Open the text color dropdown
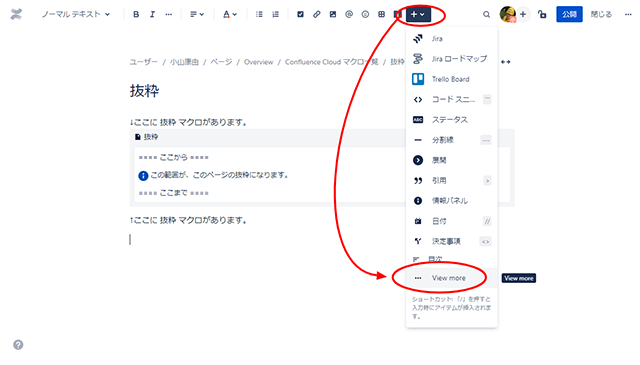The height and width of the screenshot is (365, 640). coord(229,14)
